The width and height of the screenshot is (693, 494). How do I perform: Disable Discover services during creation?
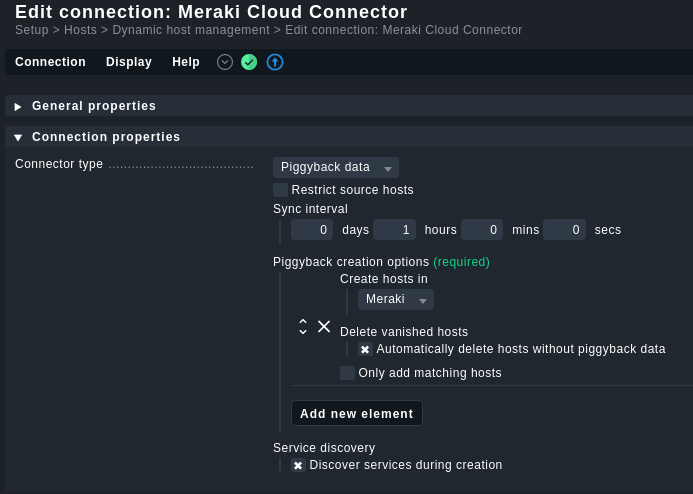[x=298, y=465]
